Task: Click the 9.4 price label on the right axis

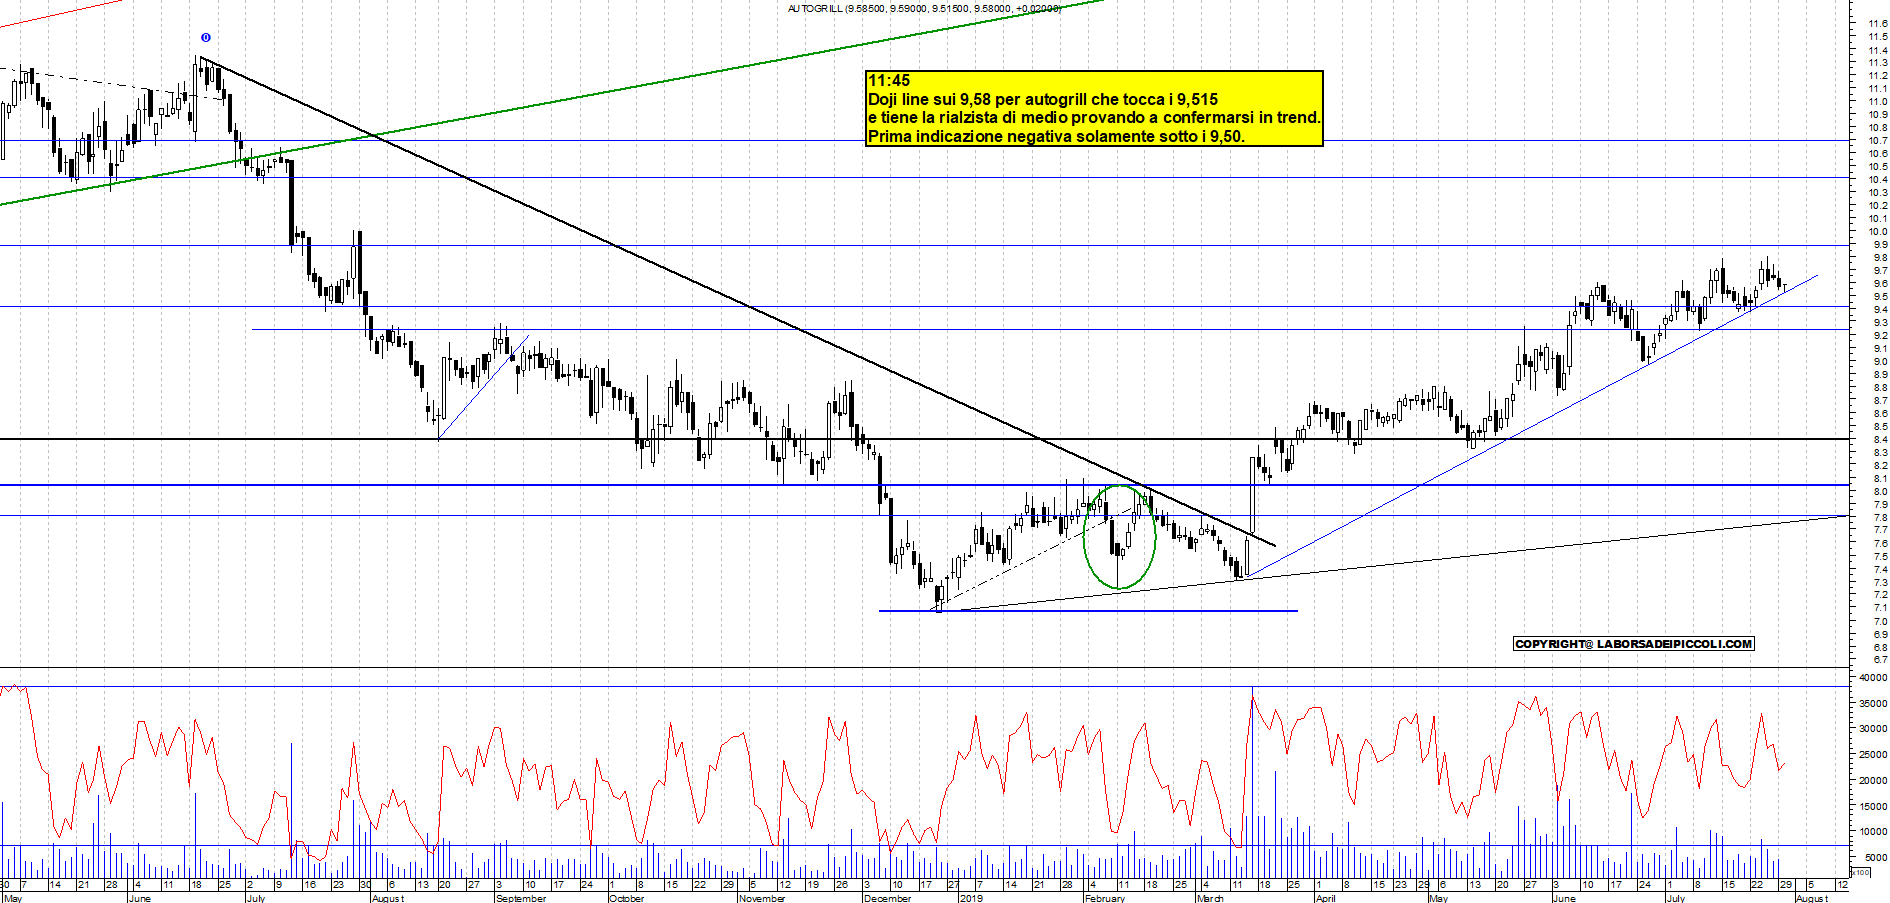Action: click(1880, 310)
